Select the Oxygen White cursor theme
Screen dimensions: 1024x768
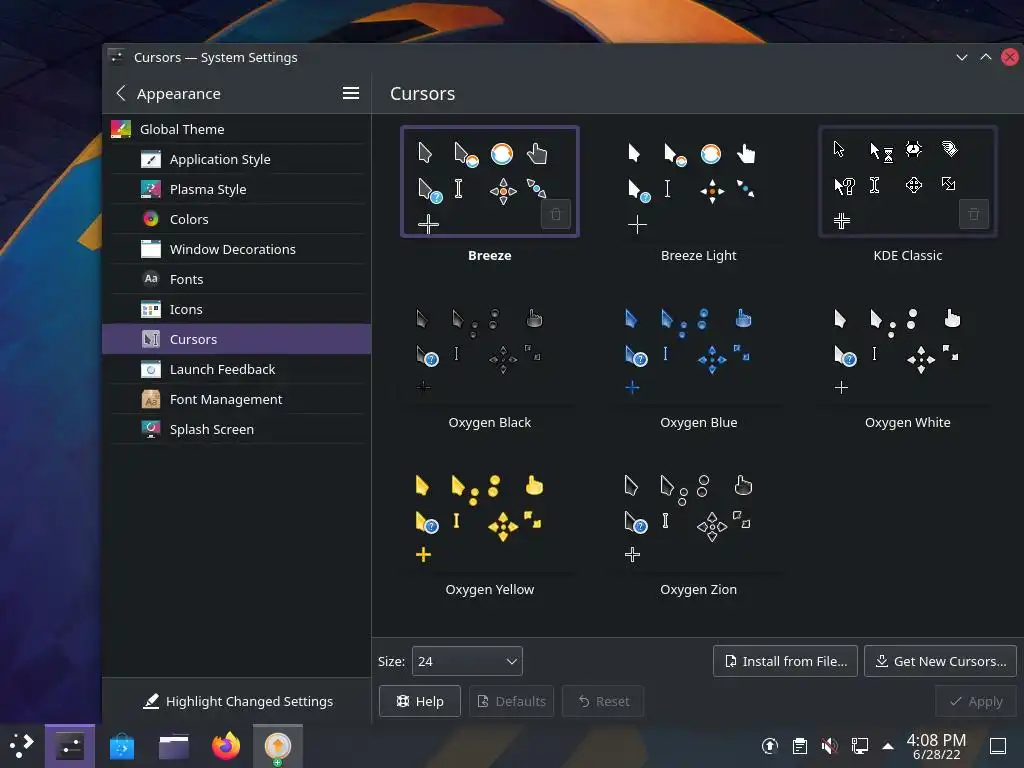(x=907, y=349)
